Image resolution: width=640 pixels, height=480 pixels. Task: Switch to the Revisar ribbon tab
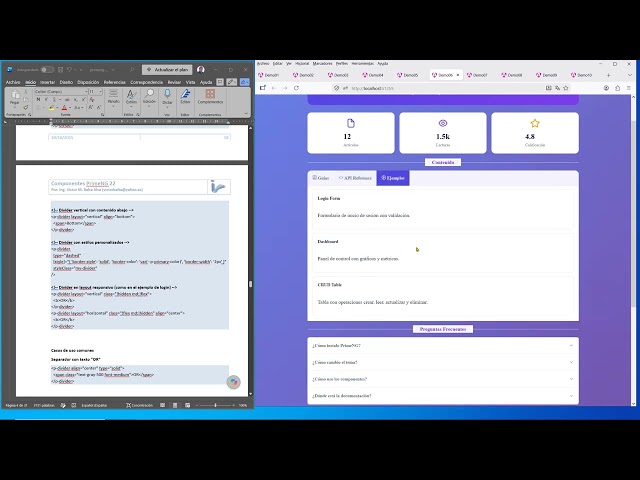(174, 82)
